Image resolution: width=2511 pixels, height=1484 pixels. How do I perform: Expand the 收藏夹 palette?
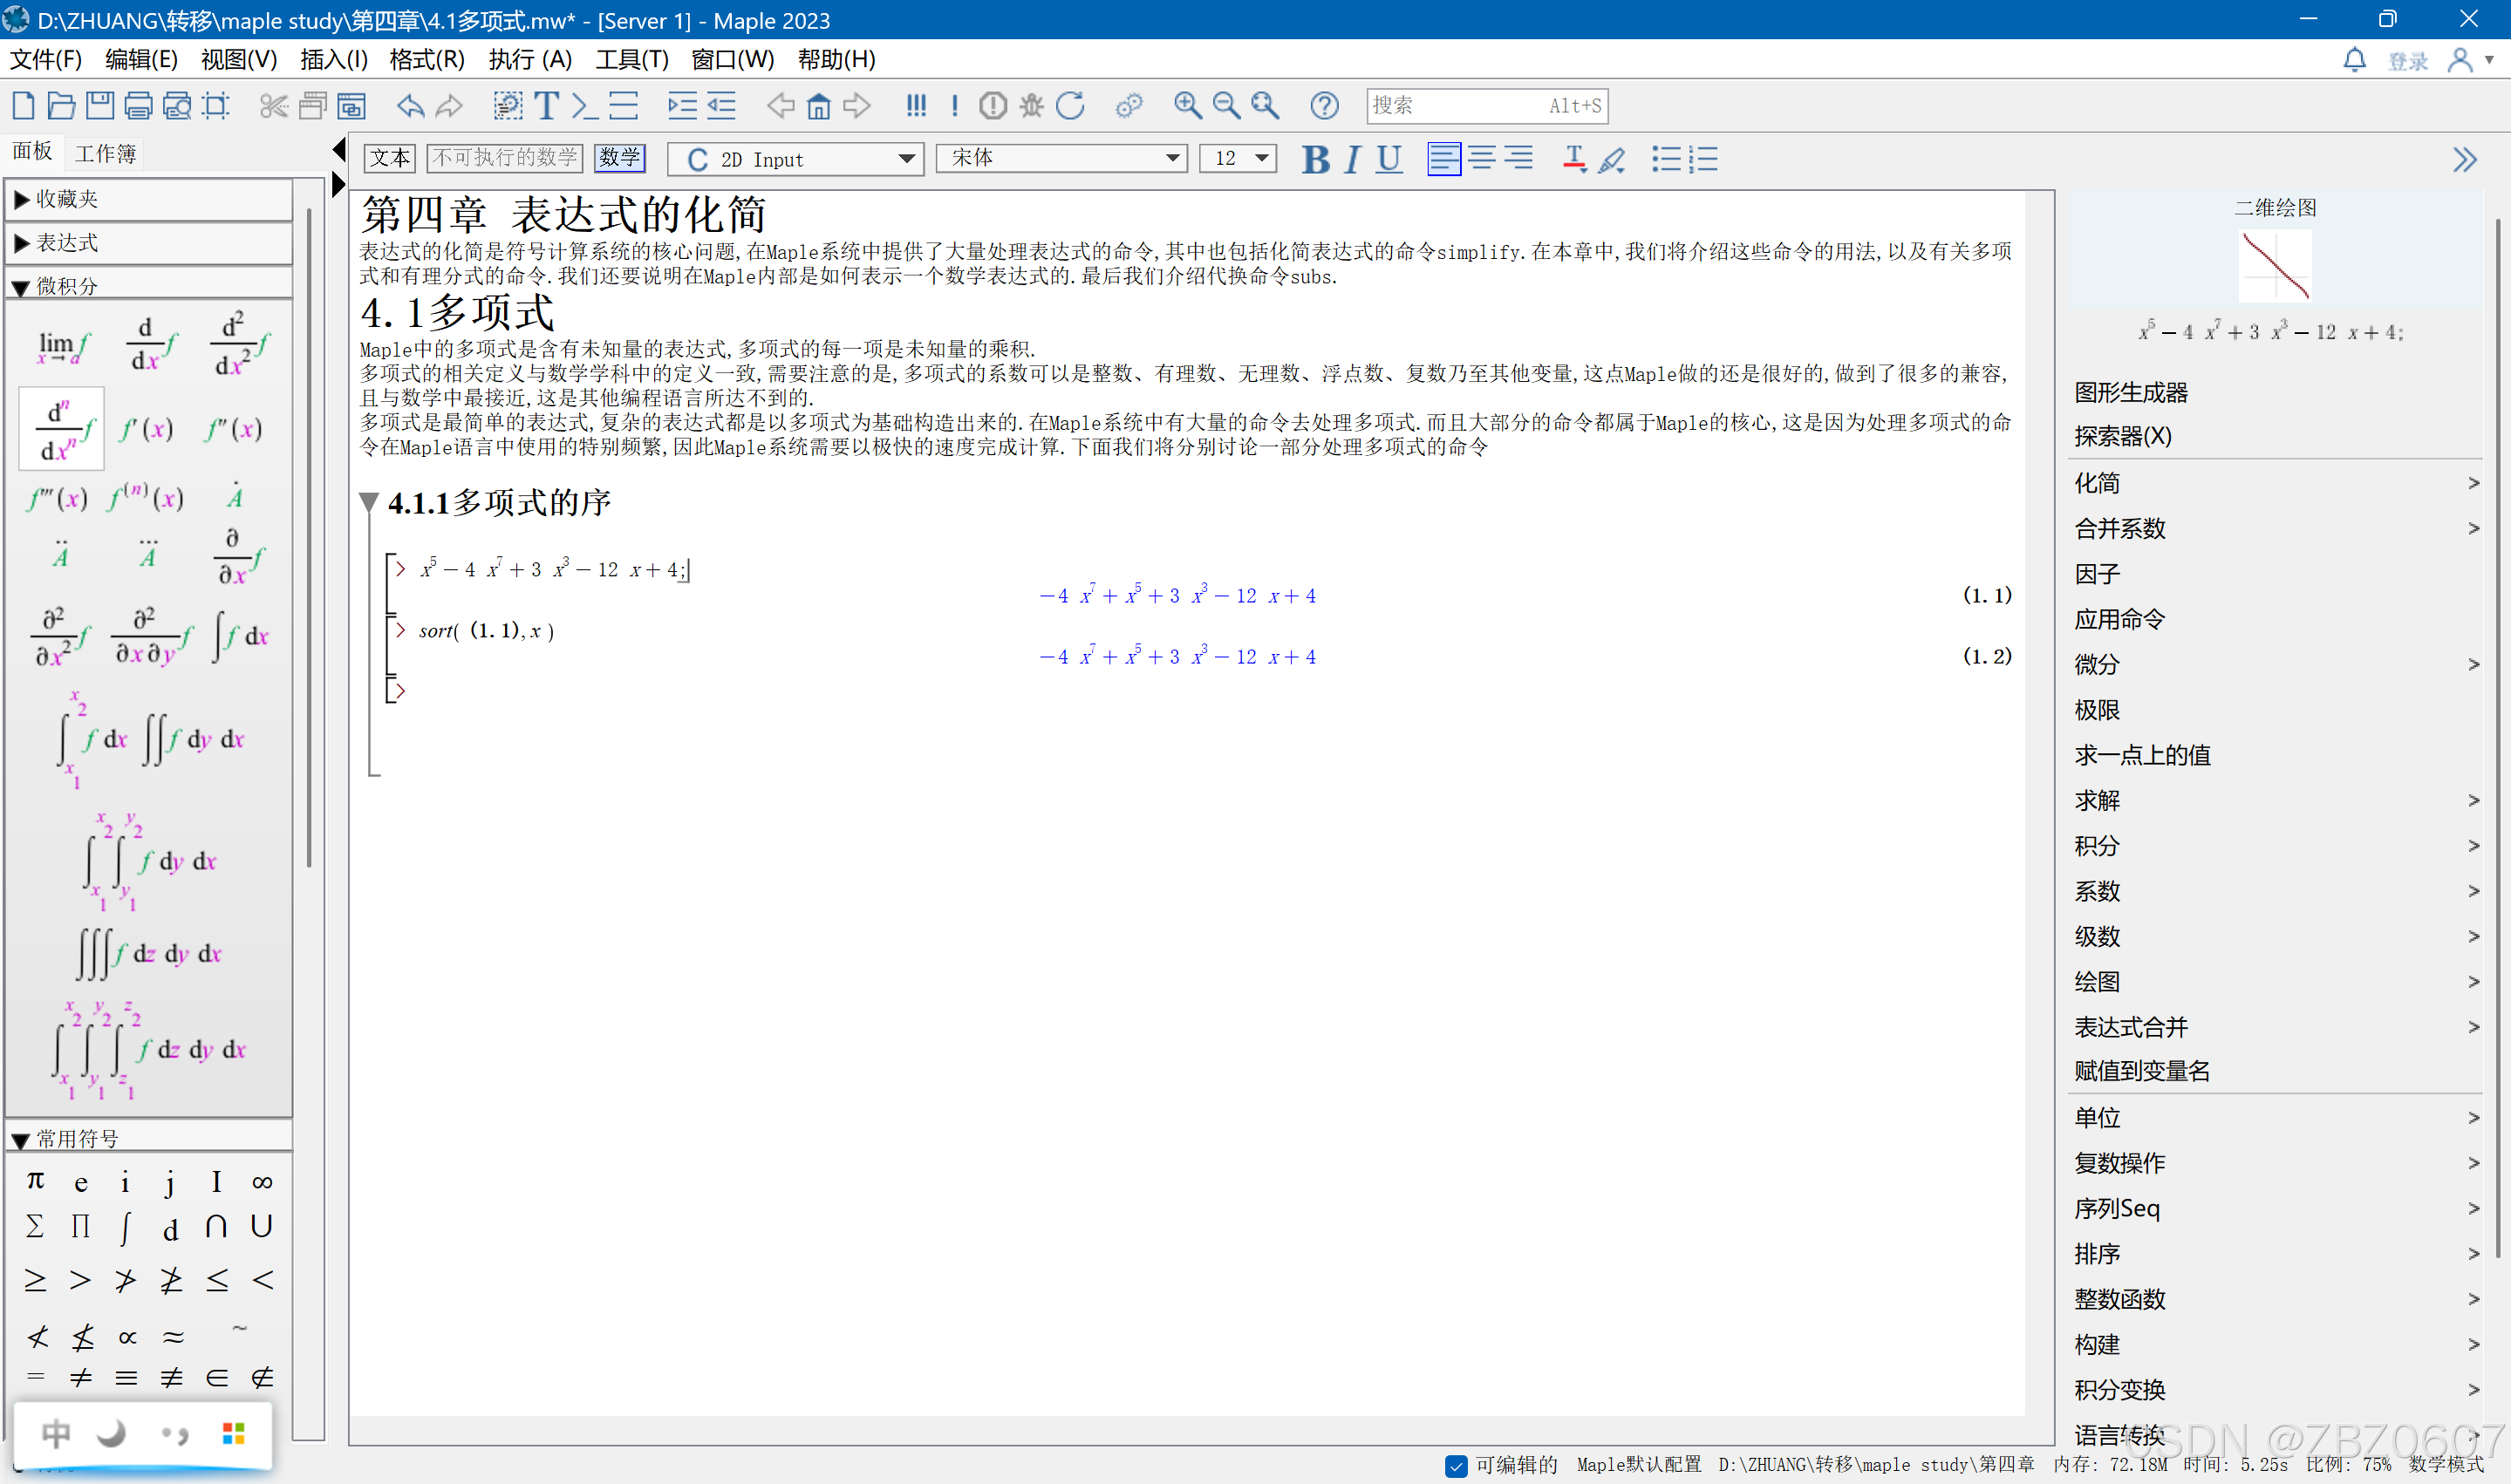(149, 199)
